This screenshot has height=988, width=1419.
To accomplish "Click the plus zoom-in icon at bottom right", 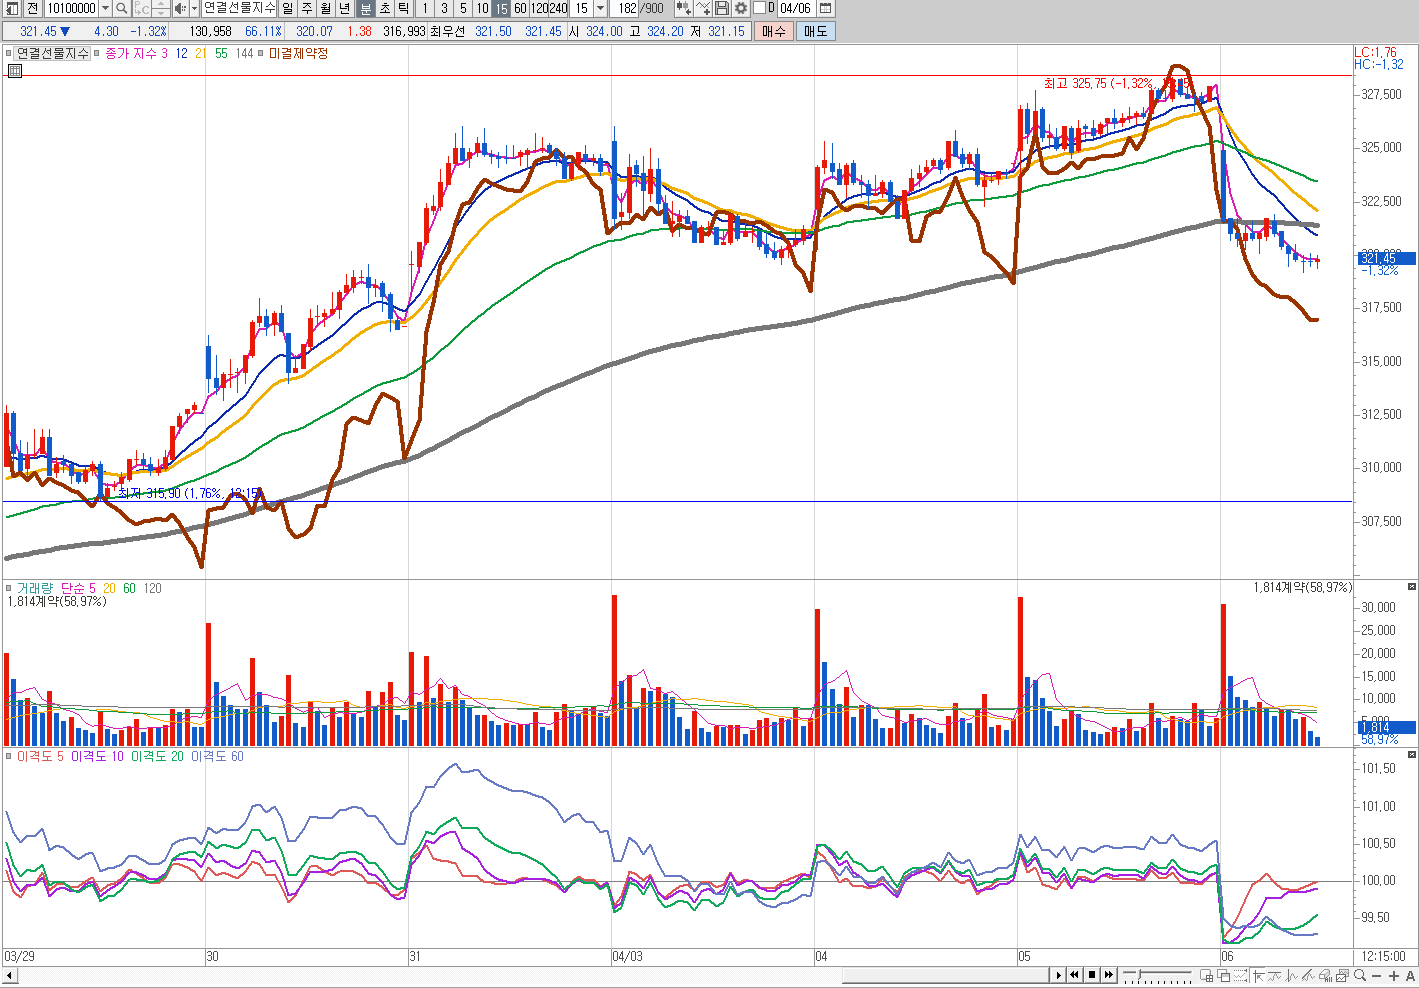I will click(x=1394, y=975).
